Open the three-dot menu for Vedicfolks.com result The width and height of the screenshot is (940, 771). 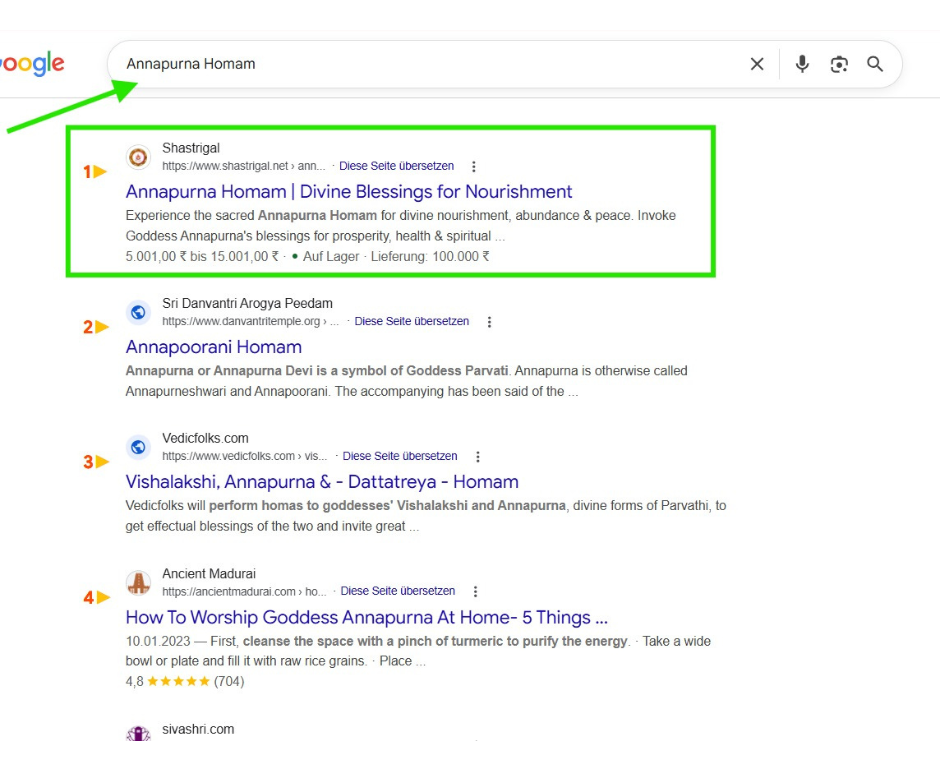tap(478, 457)
